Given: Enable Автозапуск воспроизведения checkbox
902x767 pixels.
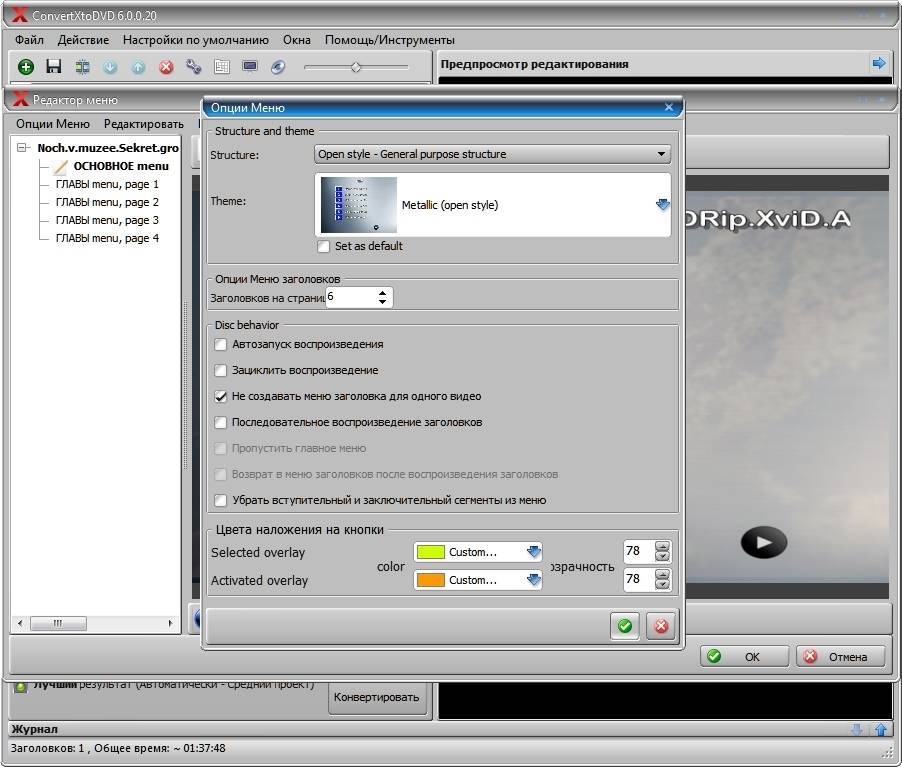Looking at the screenshot, I should pyautogui.click(x=220, y=345).
